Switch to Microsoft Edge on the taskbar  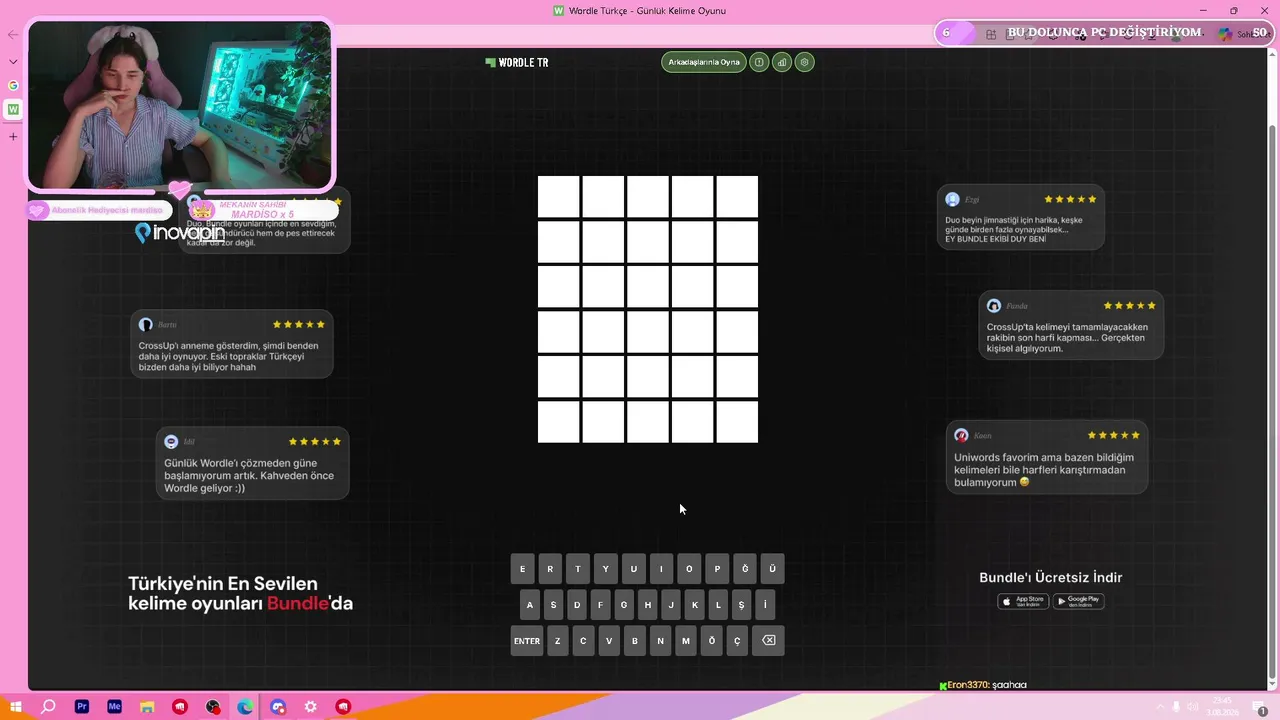(245, 706)
